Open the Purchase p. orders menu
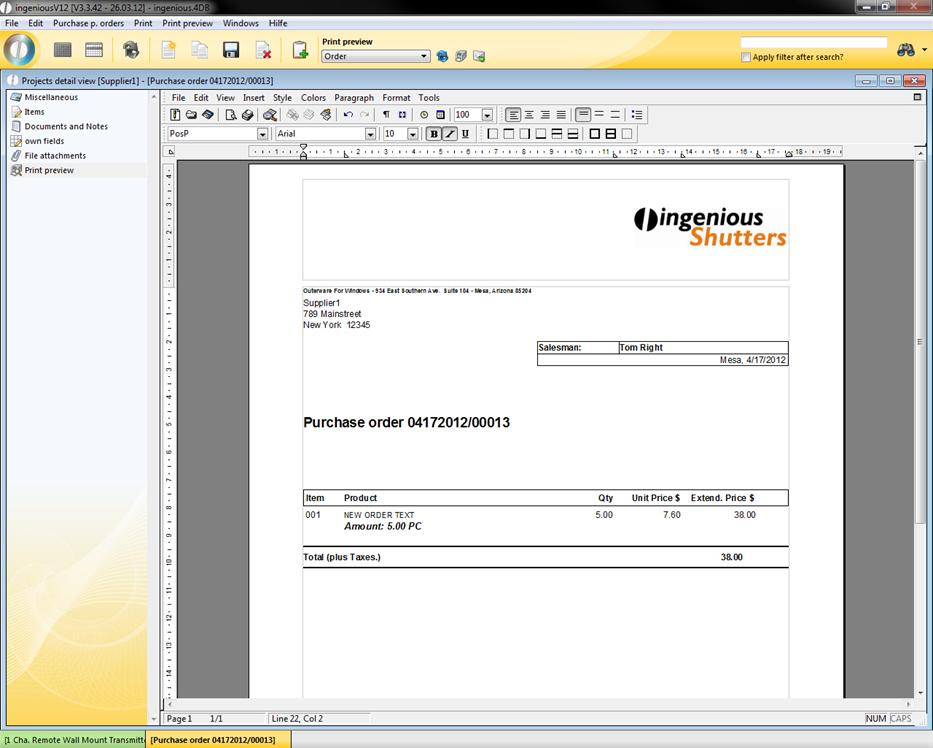 pyautogui.click(x=88, y=23)
